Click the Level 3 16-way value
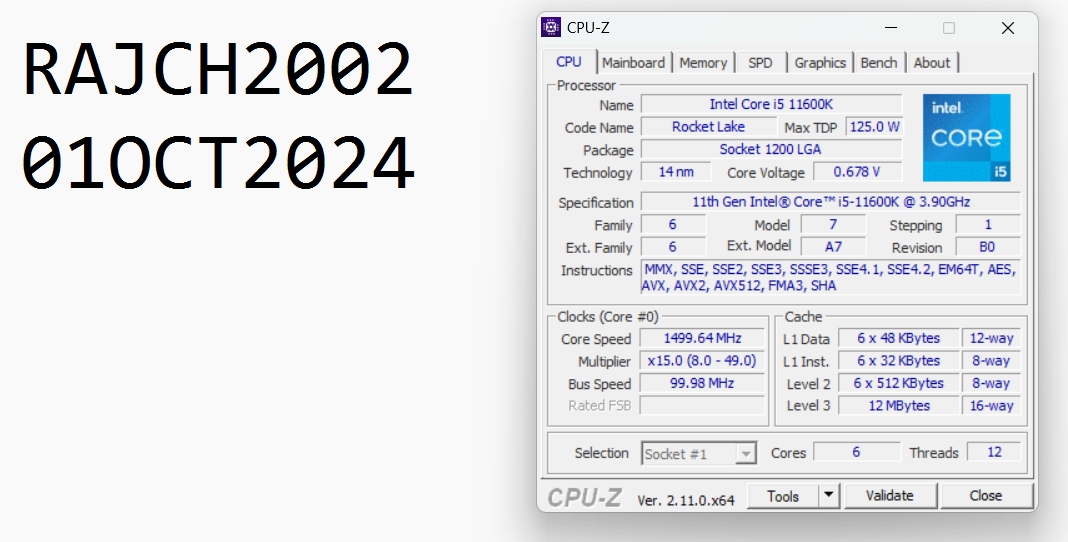1068x542 pixels. (x=992, y=406)
